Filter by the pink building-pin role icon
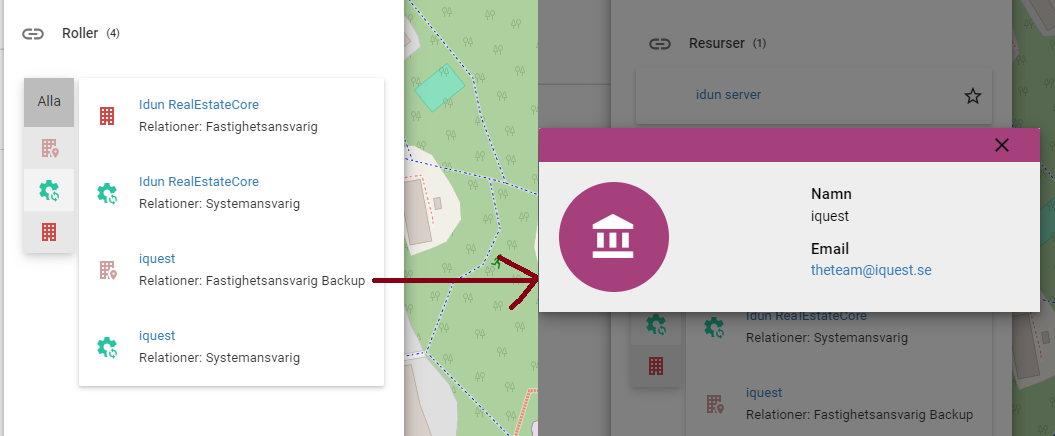Image resolution: width=1055 pixels, height=436 pixels. (49, 148)
